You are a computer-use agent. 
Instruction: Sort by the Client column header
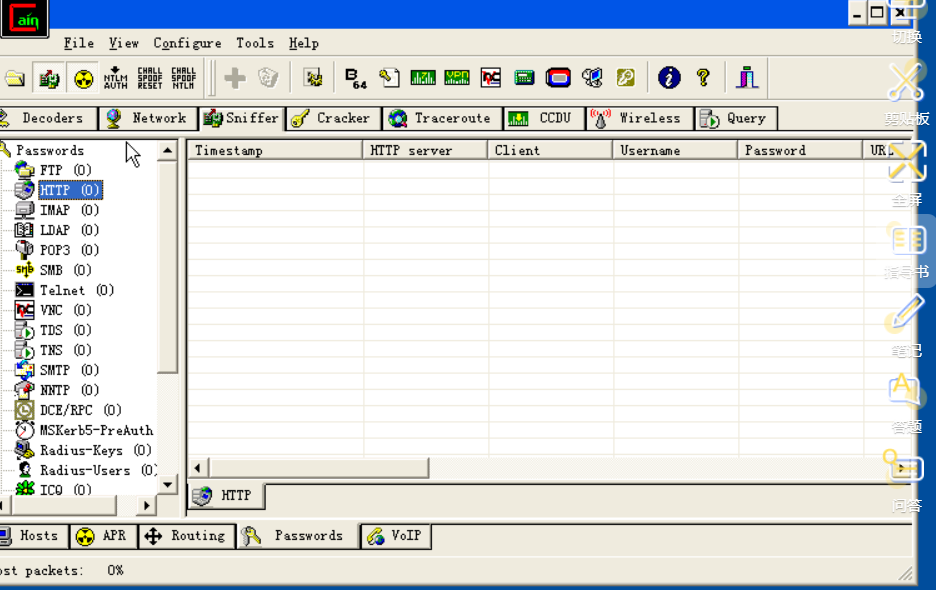point(550,150)
